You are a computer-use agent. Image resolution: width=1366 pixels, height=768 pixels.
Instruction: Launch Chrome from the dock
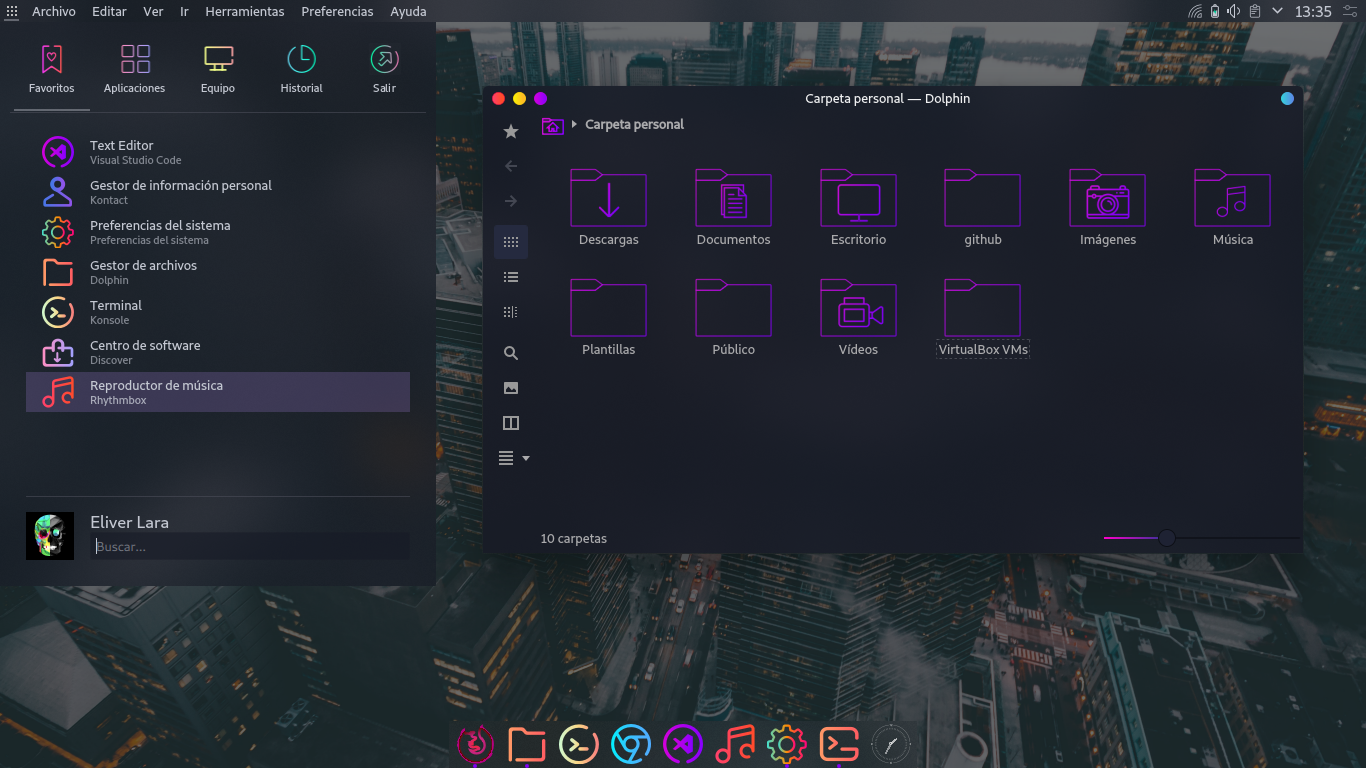631,744
